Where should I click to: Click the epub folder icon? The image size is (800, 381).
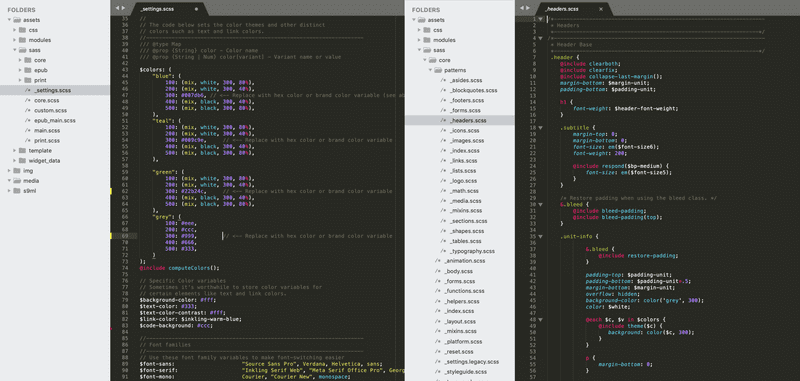[28, 70]
